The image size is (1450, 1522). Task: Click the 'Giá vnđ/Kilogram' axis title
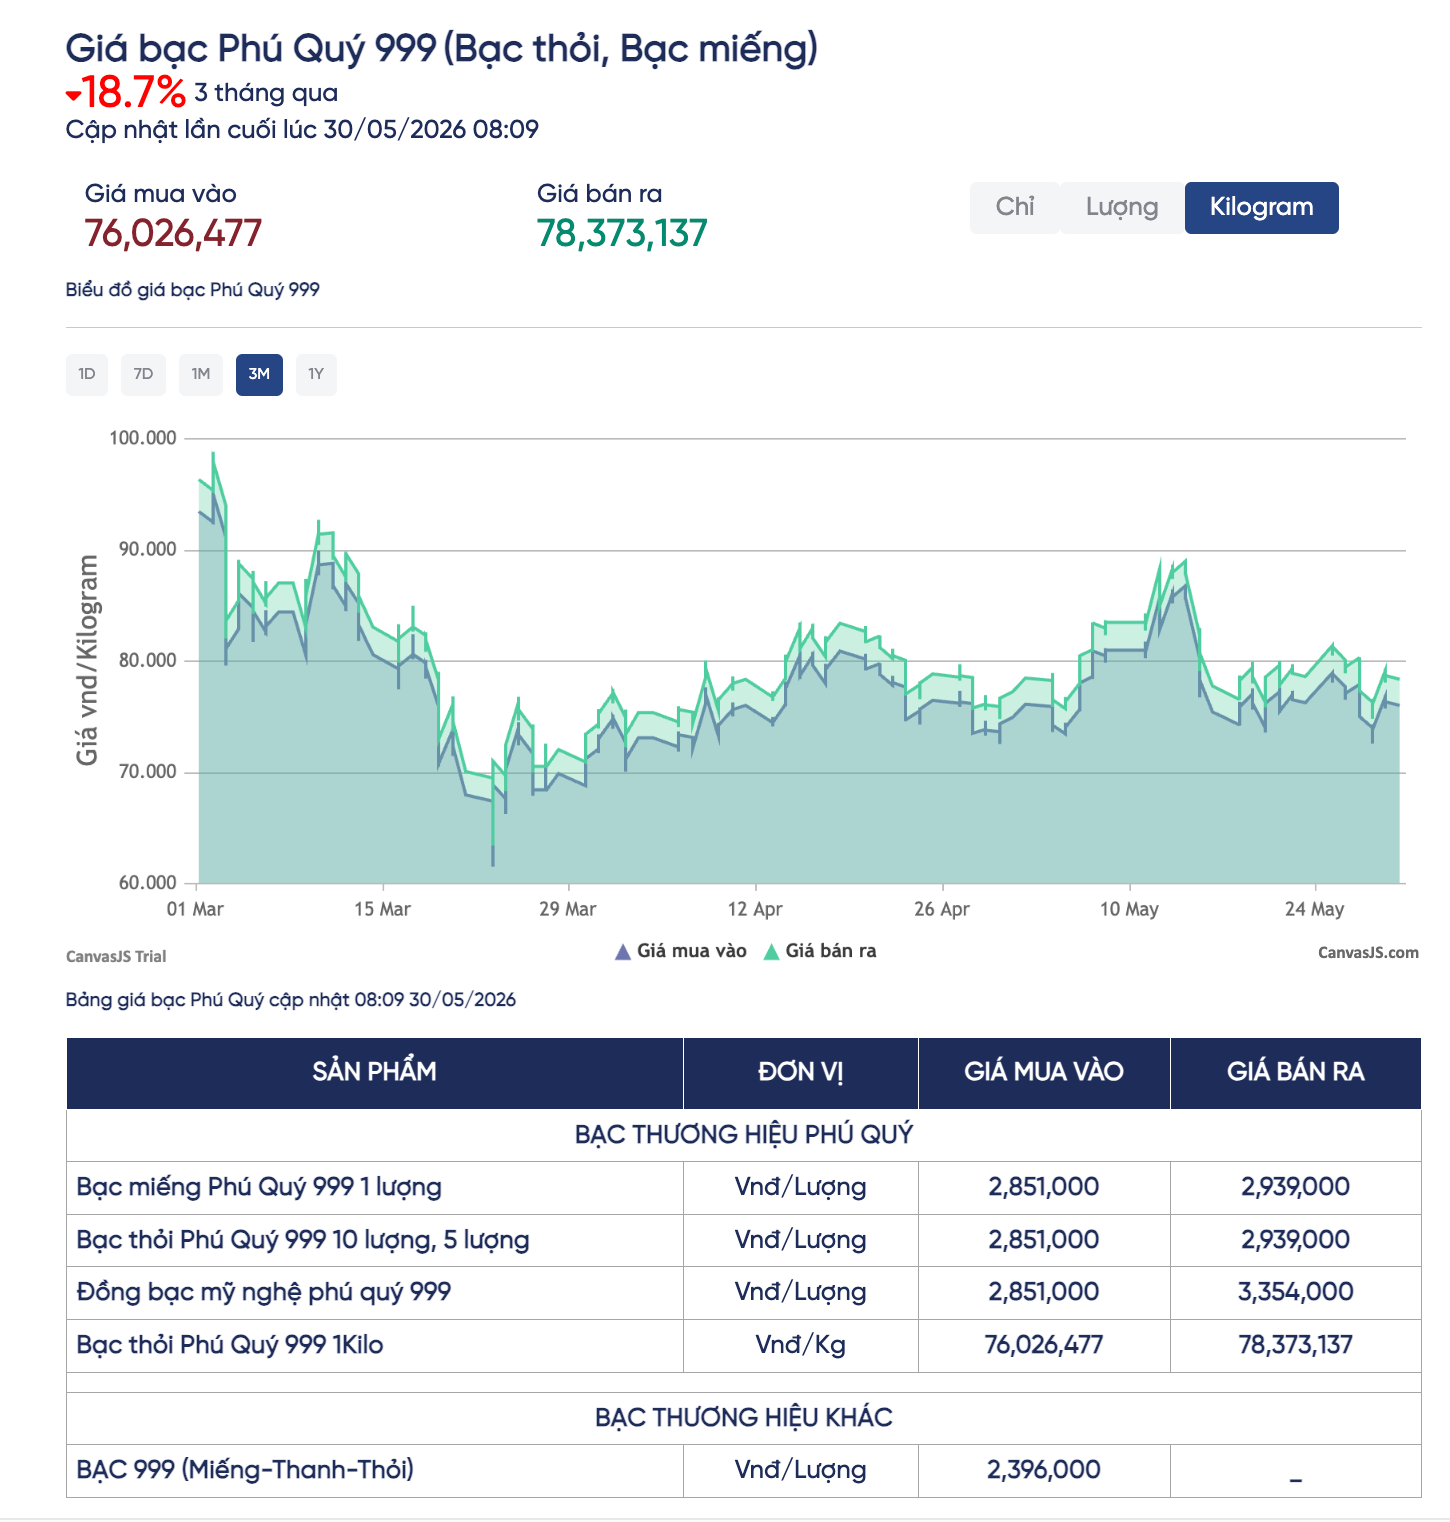(87, 660)
